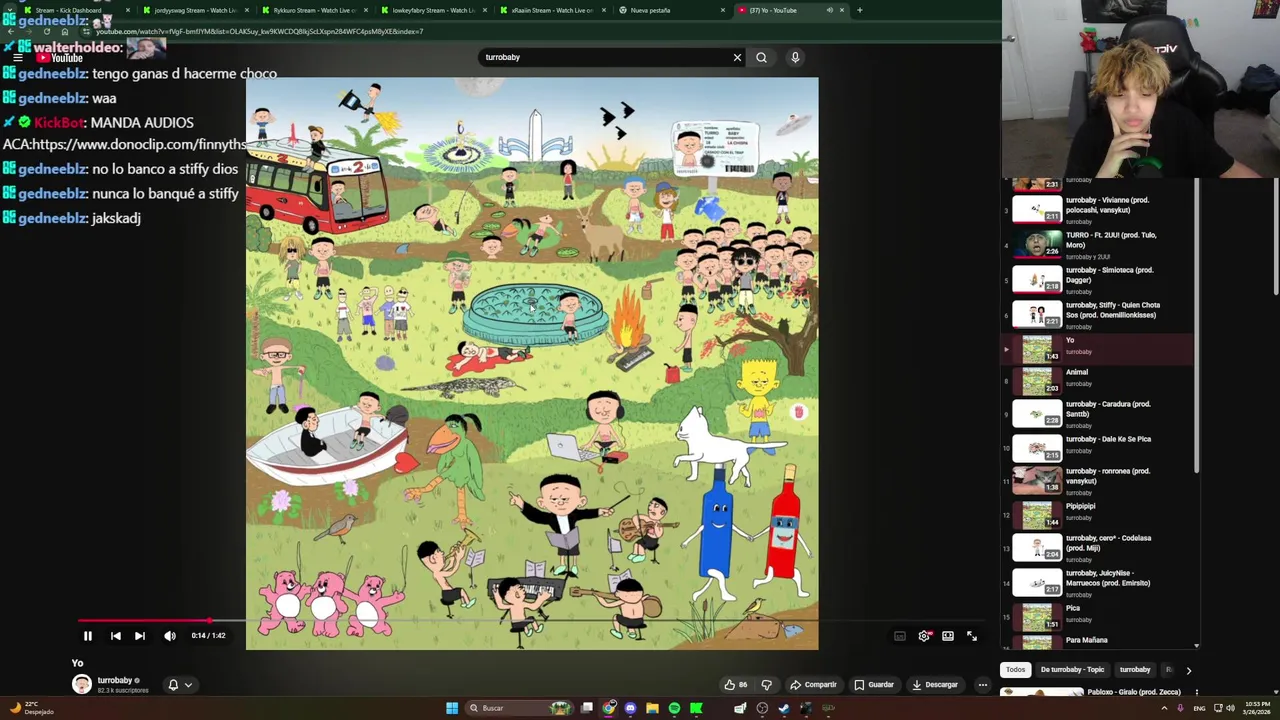Open Discord from the taskbar
The image size is (1280, 720).
tap(630, 708)
